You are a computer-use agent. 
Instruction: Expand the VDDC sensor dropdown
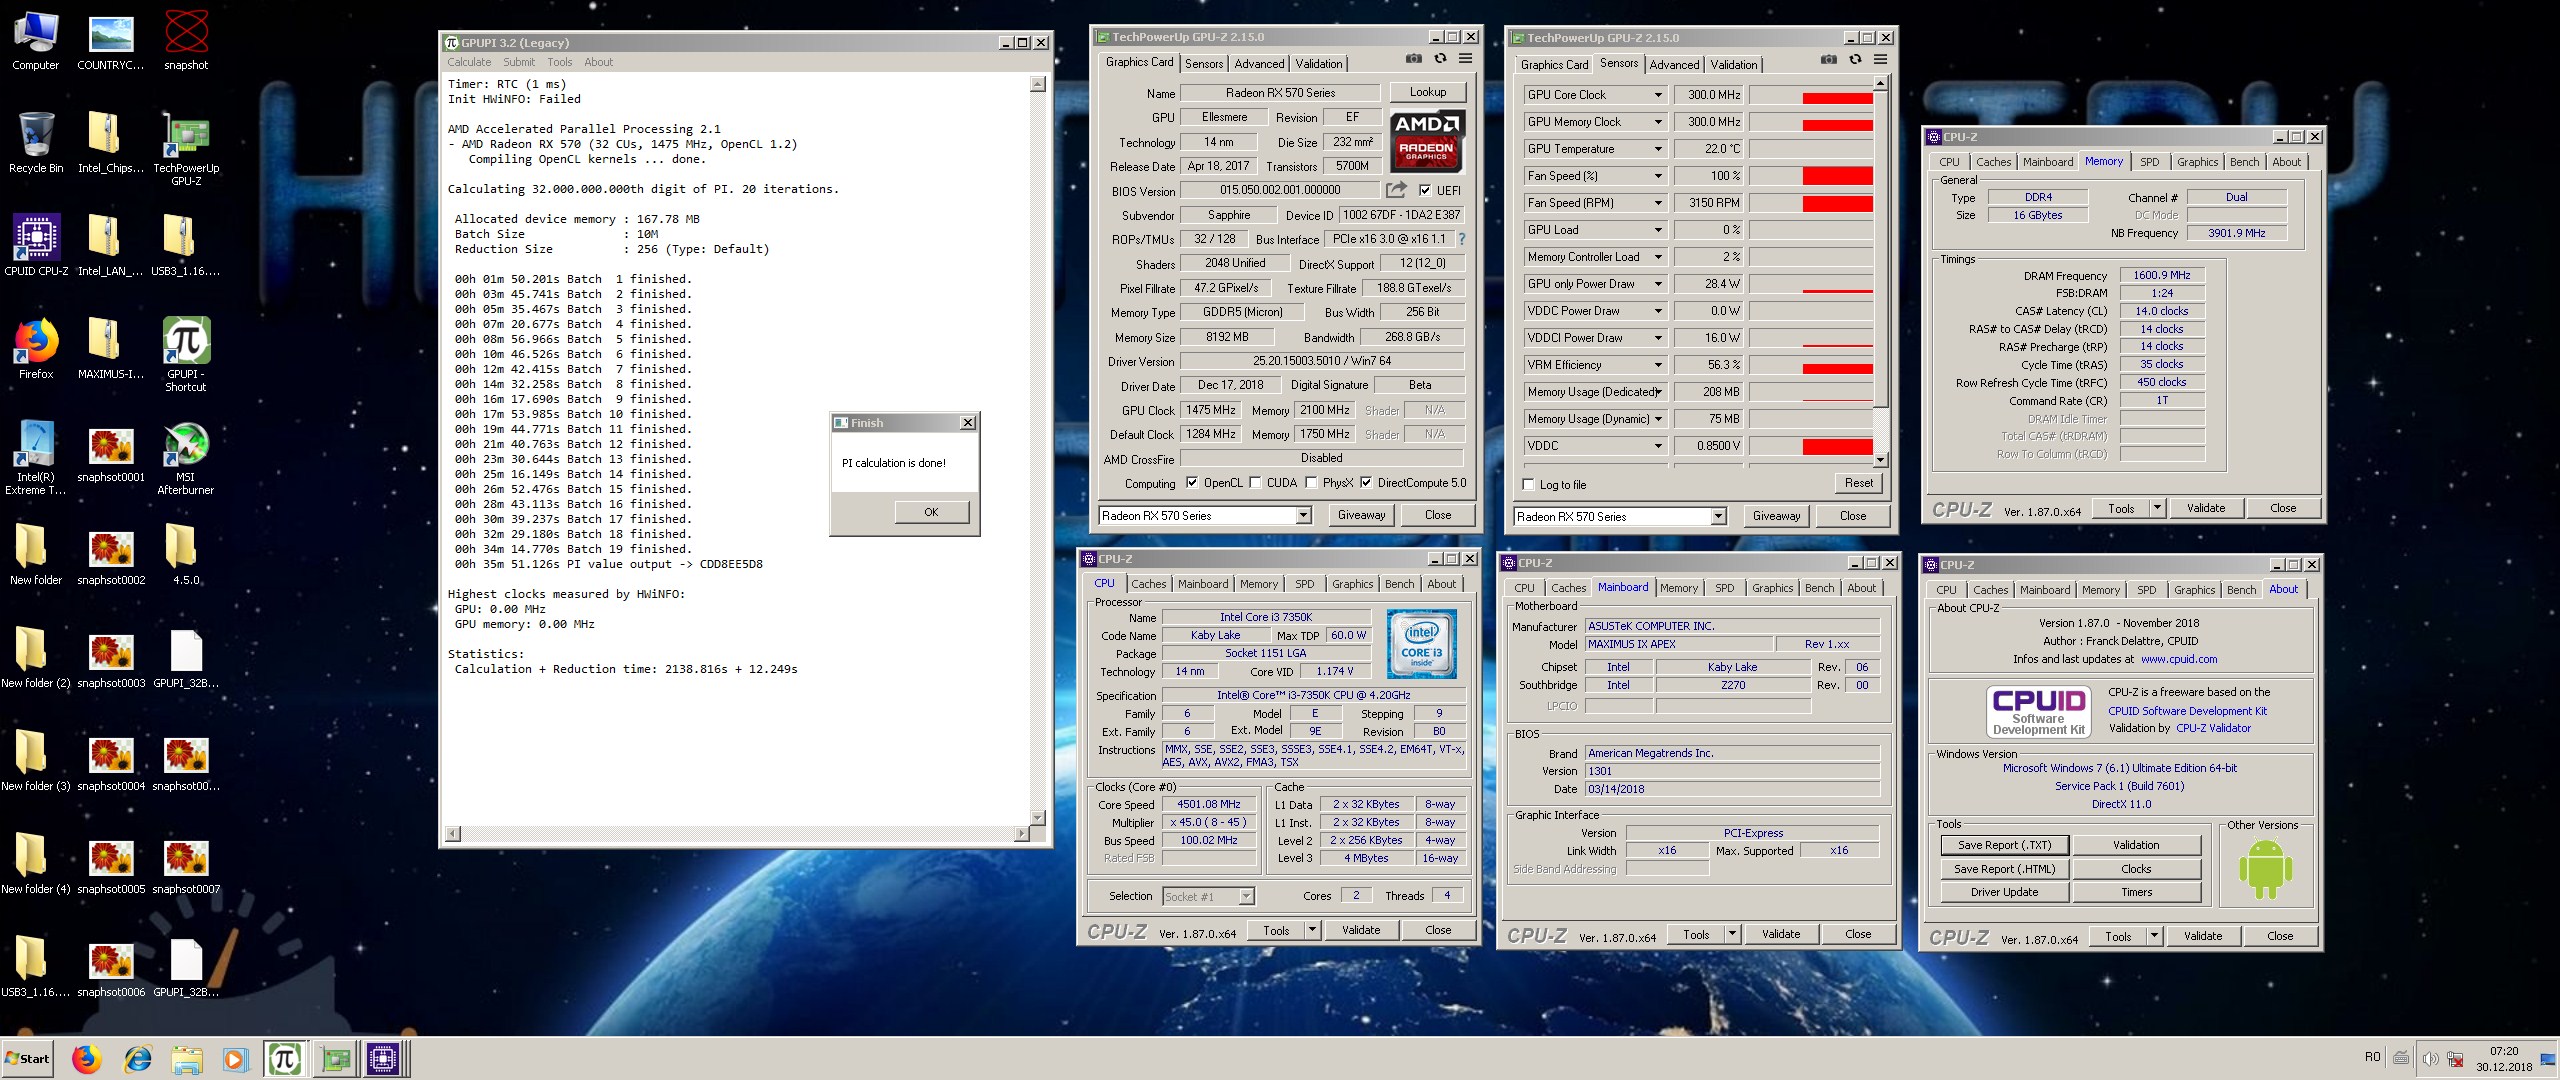click(1657, 446)
